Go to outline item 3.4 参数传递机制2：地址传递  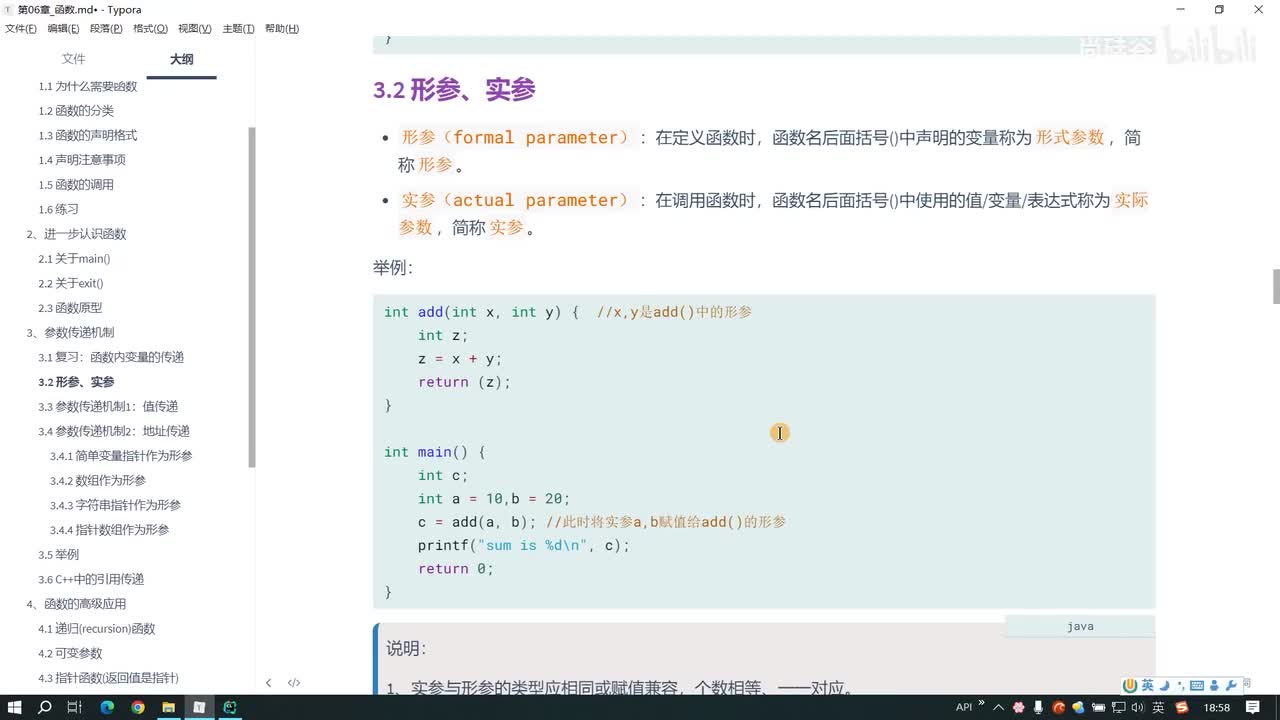pos(114,431)
